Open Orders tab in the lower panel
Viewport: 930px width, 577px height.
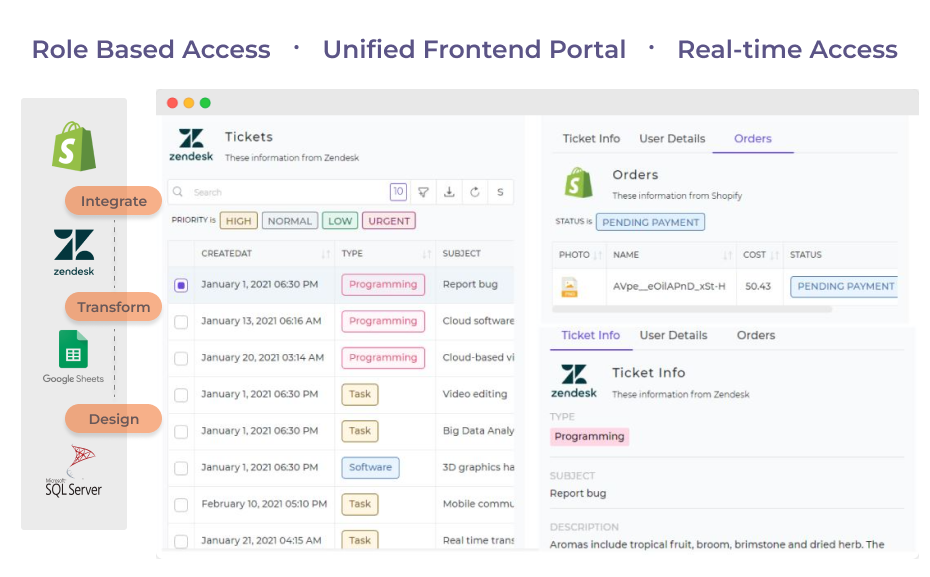(x=756, y=336)
